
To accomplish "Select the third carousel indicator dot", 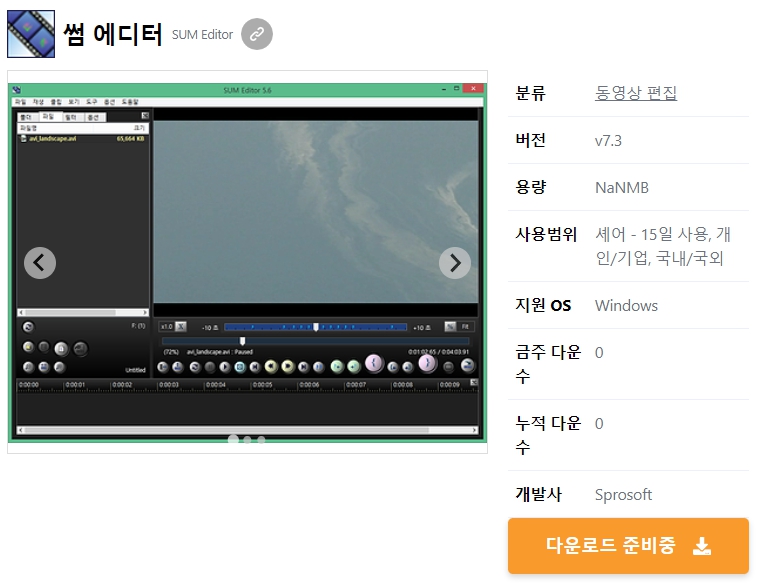I will coord(261,440).
